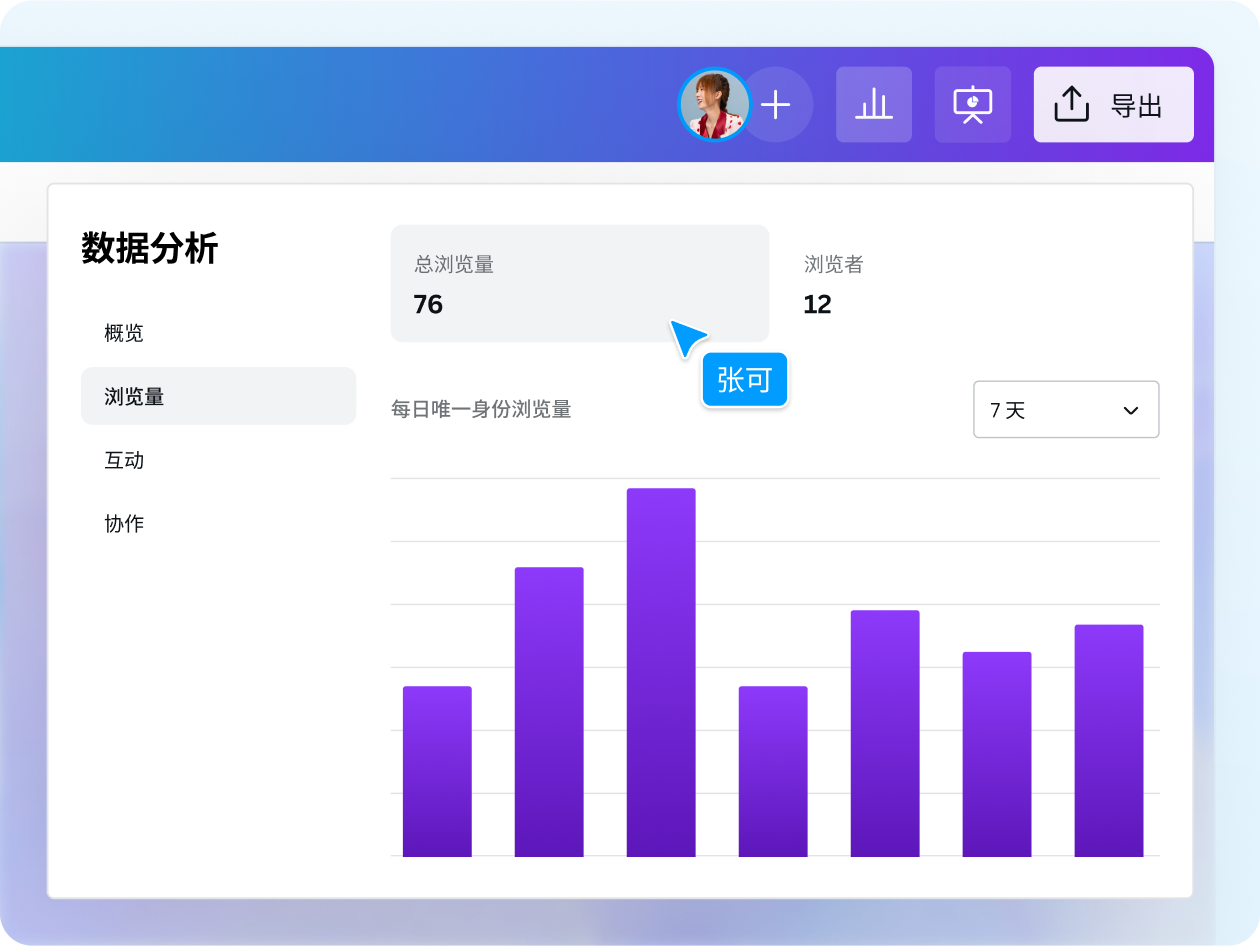This screenshot has width=1260, height=946.
Task: Go to the 协作 sidebar item
Action: [x=124, y=523]
